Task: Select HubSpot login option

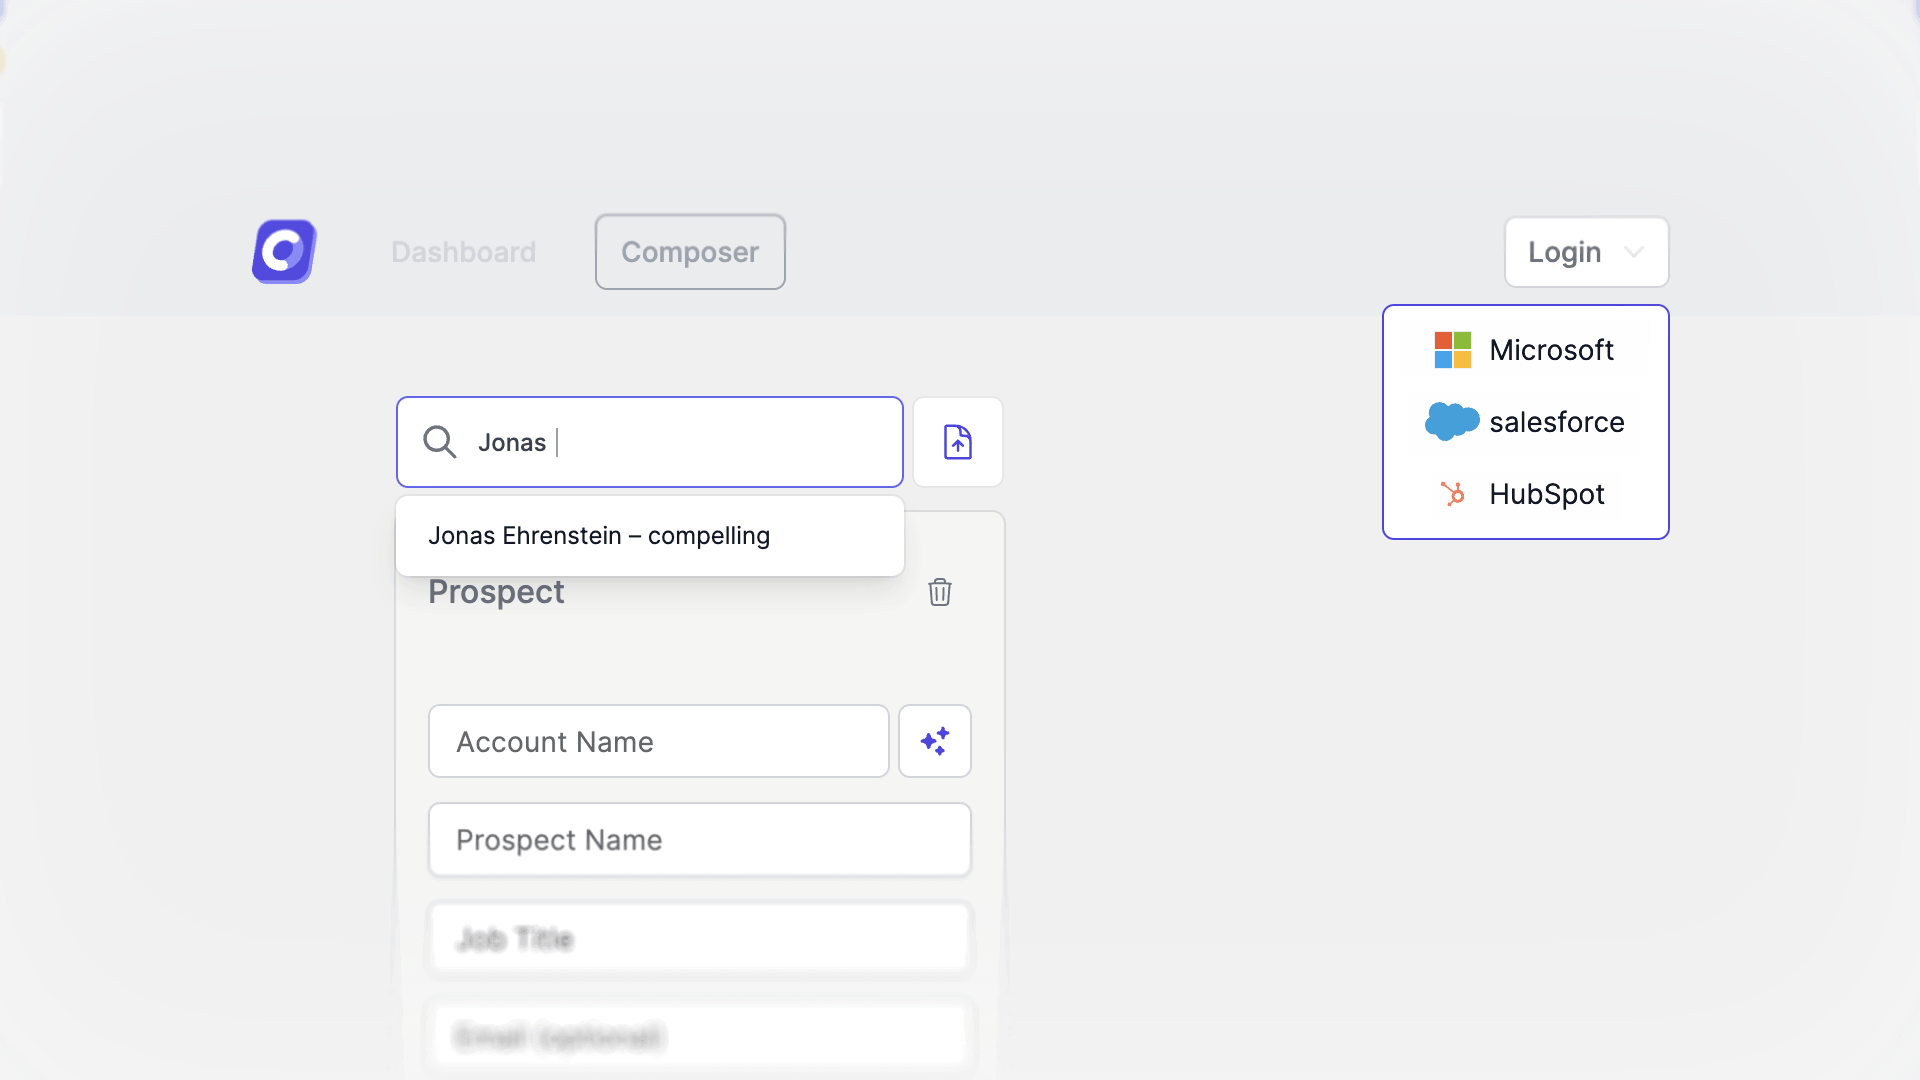Action: click(x=1526, y=493)
